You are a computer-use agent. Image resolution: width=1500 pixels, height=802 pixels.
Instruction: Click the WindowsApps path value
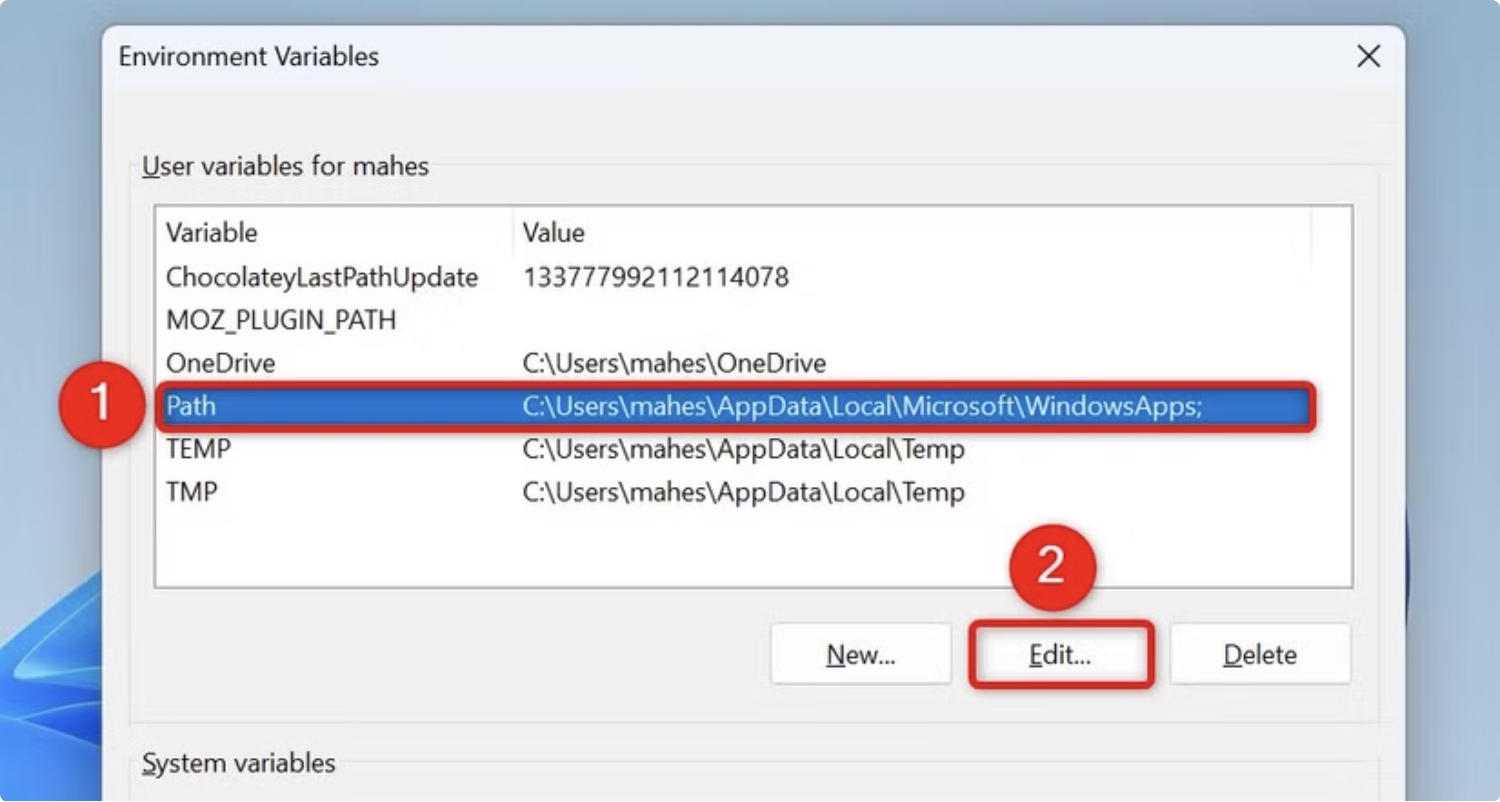(863, 407)
